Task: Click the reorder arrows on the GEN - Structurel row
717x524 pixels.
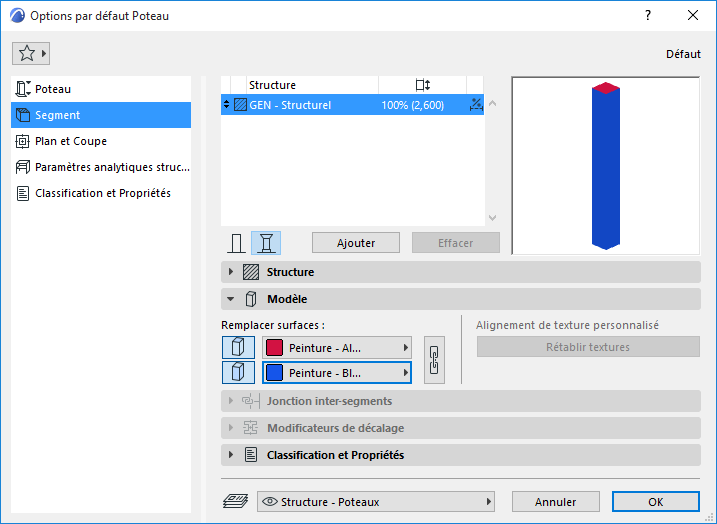Action: coord(226,105)
